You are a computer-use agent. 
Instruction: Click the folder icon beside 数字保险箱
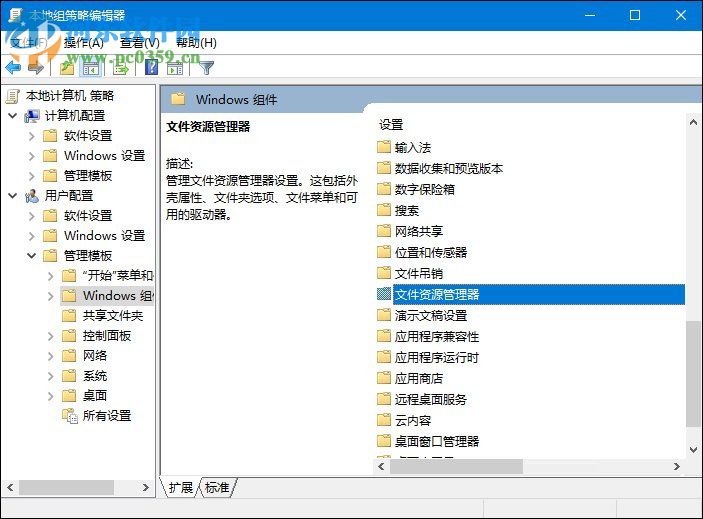tap(384, 189)
